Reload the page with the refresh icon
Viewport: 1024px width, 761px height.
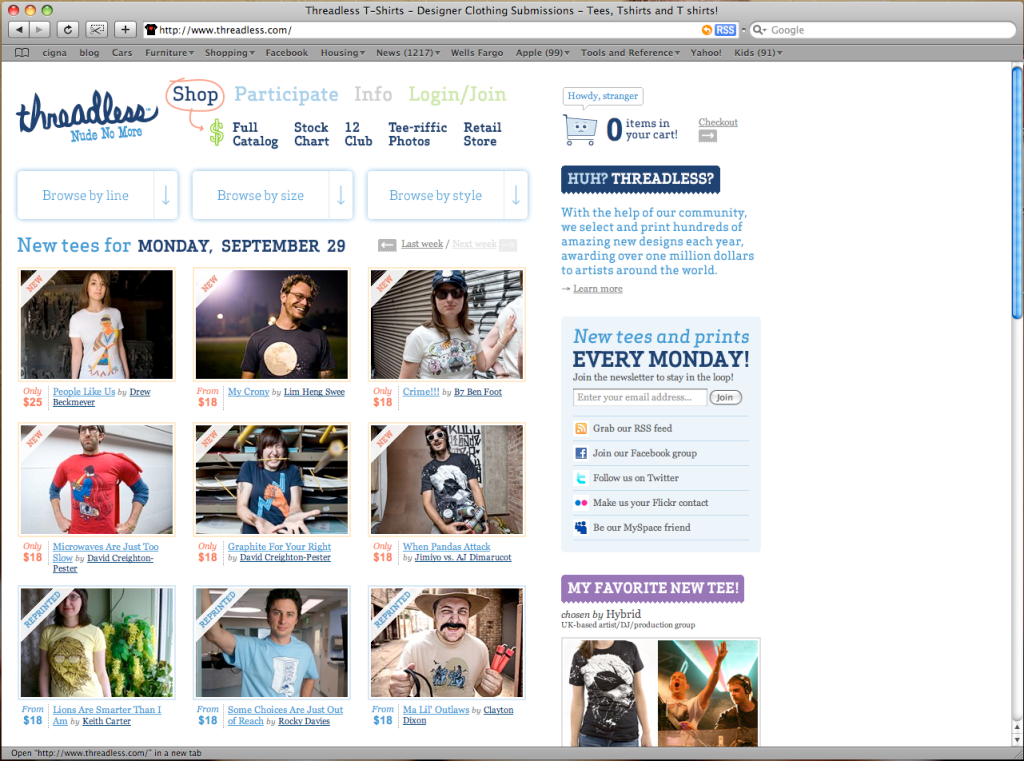click(x=68, y=29)
